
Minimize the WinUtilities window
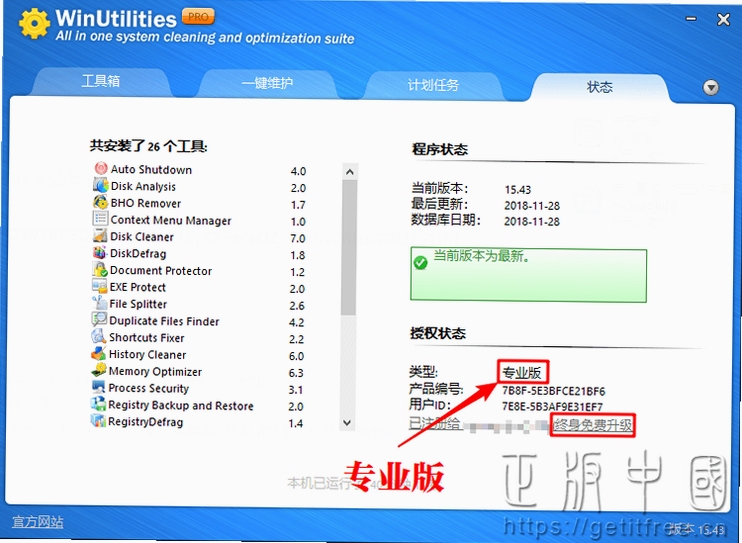[691, 19]
